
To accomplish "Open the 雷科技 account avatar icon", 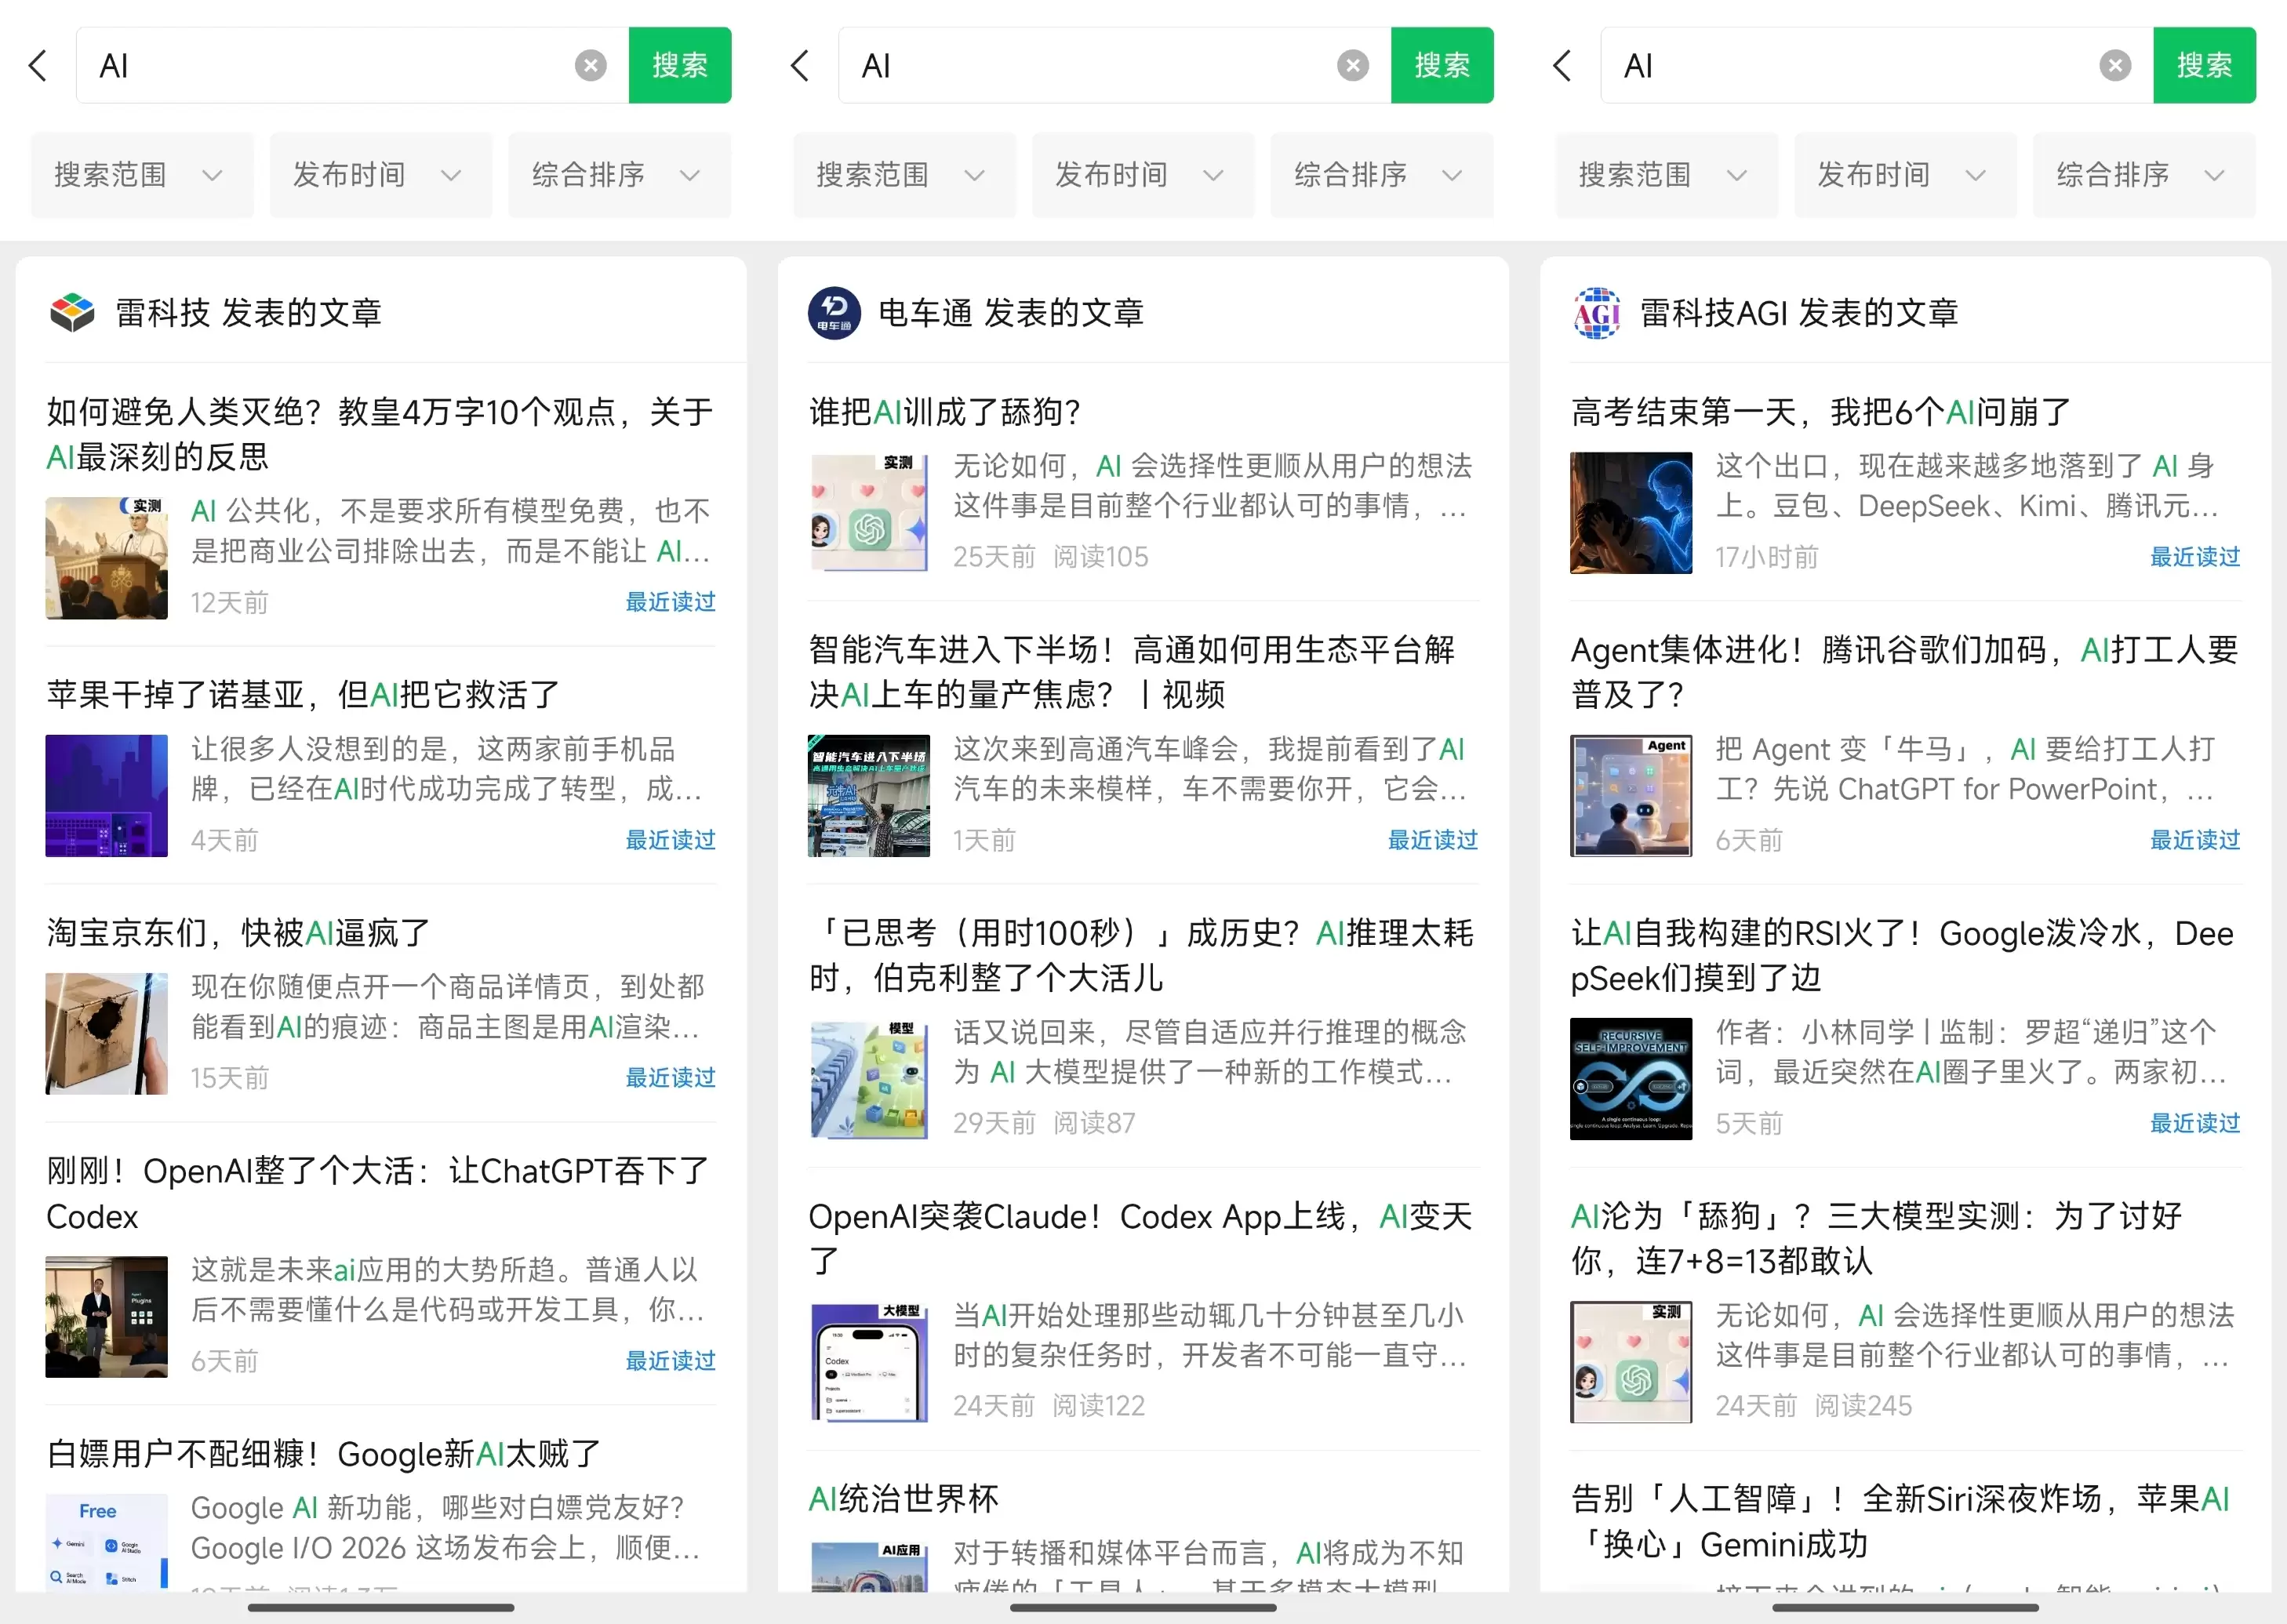I will tap(72, 313).
